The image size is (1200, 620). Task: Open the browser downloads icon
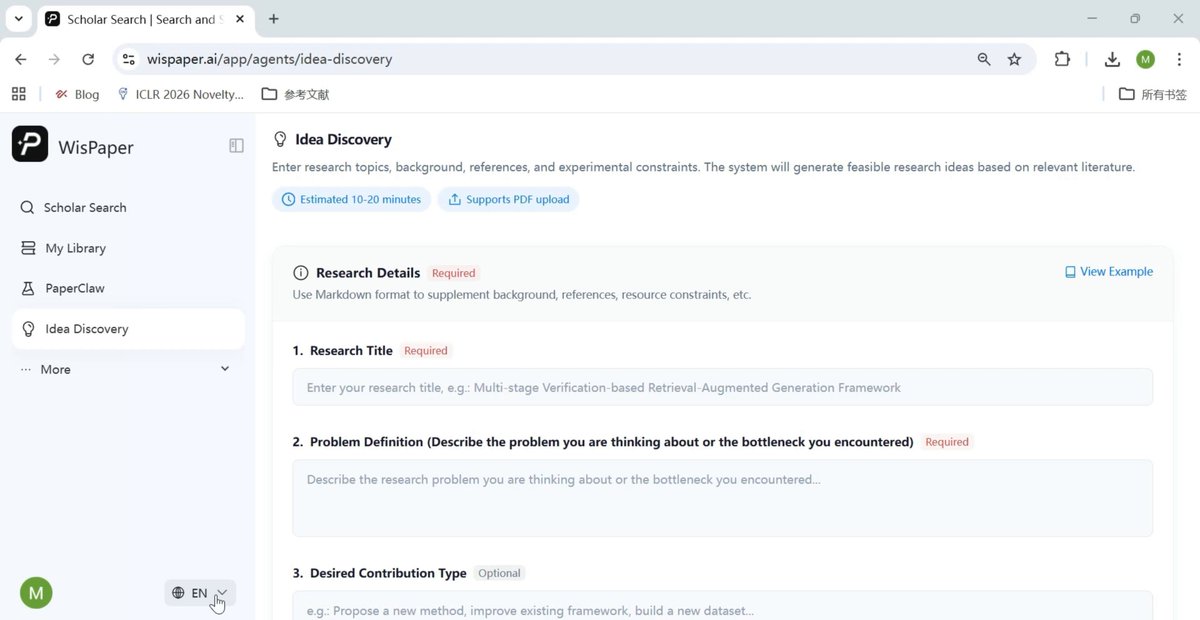(x=1112, y=59)
